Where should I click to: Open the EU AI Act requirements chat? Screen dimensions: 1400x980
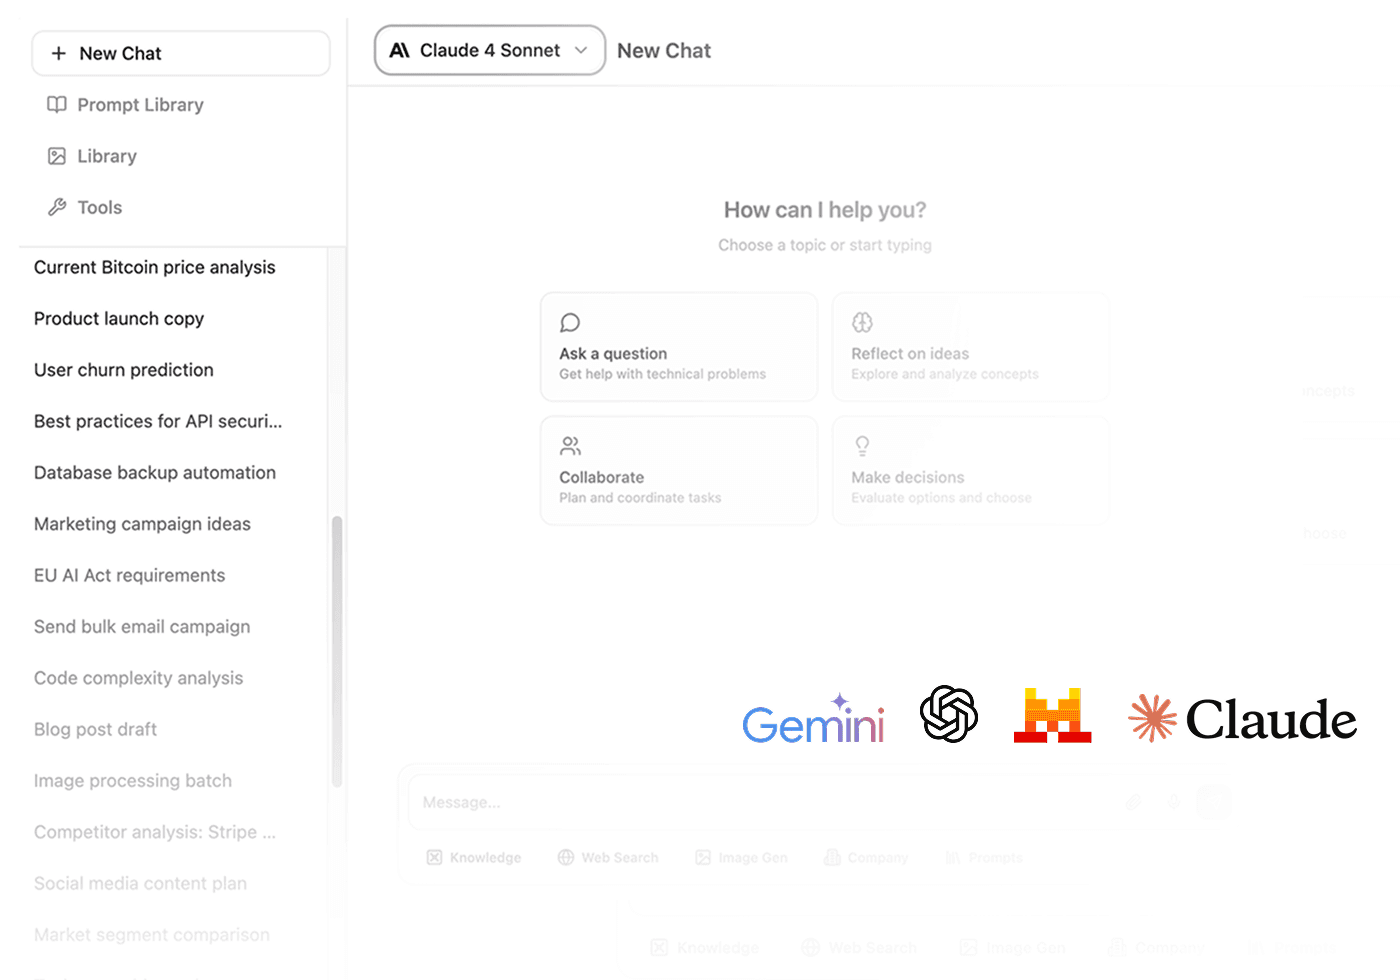click(130, 575)
